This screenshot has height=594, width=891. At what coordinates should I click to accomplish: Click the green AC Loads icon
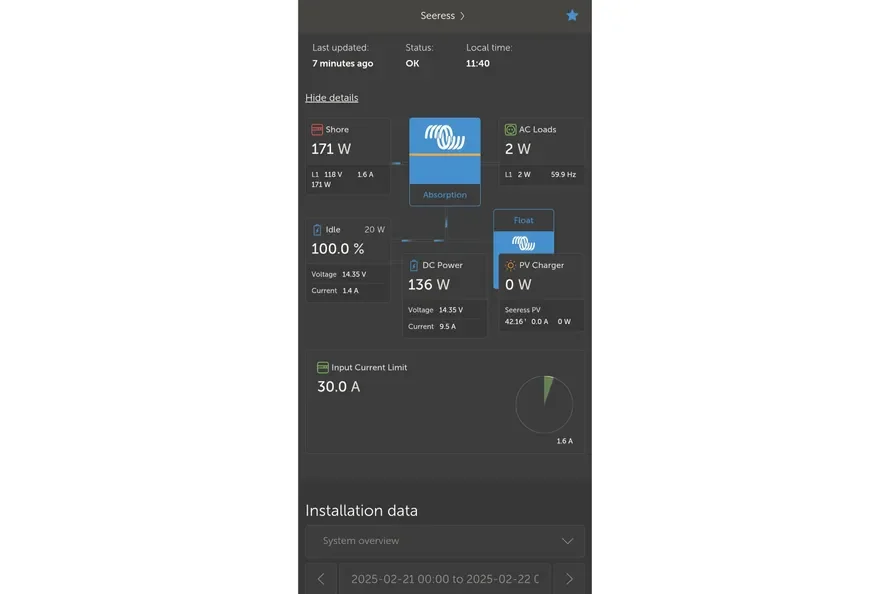point(510,130)
